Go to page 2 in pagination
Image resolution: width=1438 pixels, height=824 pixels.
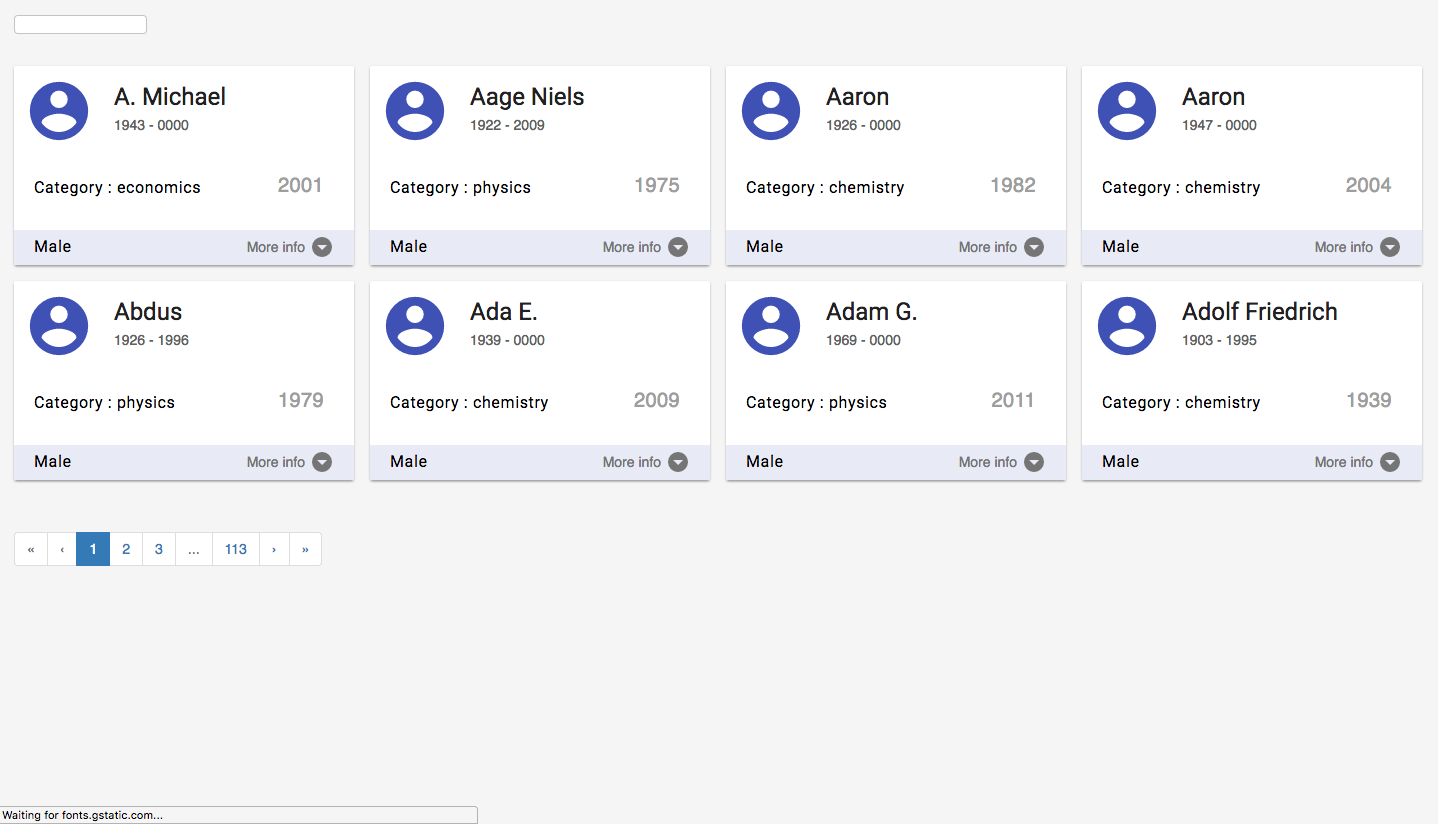coord(126,549)
